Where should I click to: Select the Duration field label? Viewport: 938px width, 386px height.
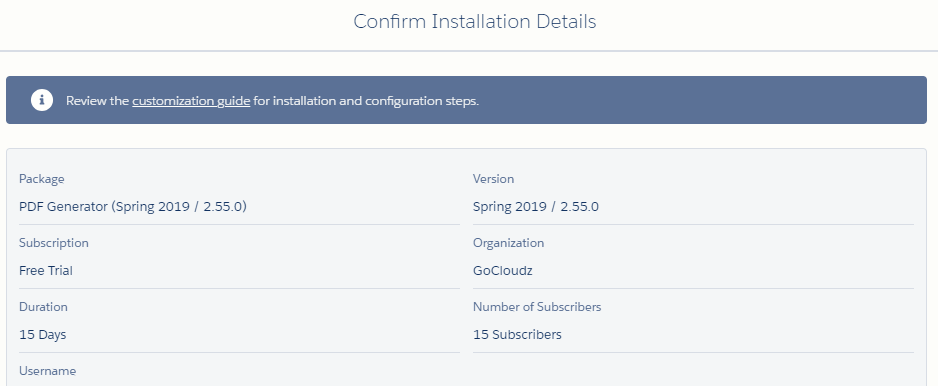point(43,306)
